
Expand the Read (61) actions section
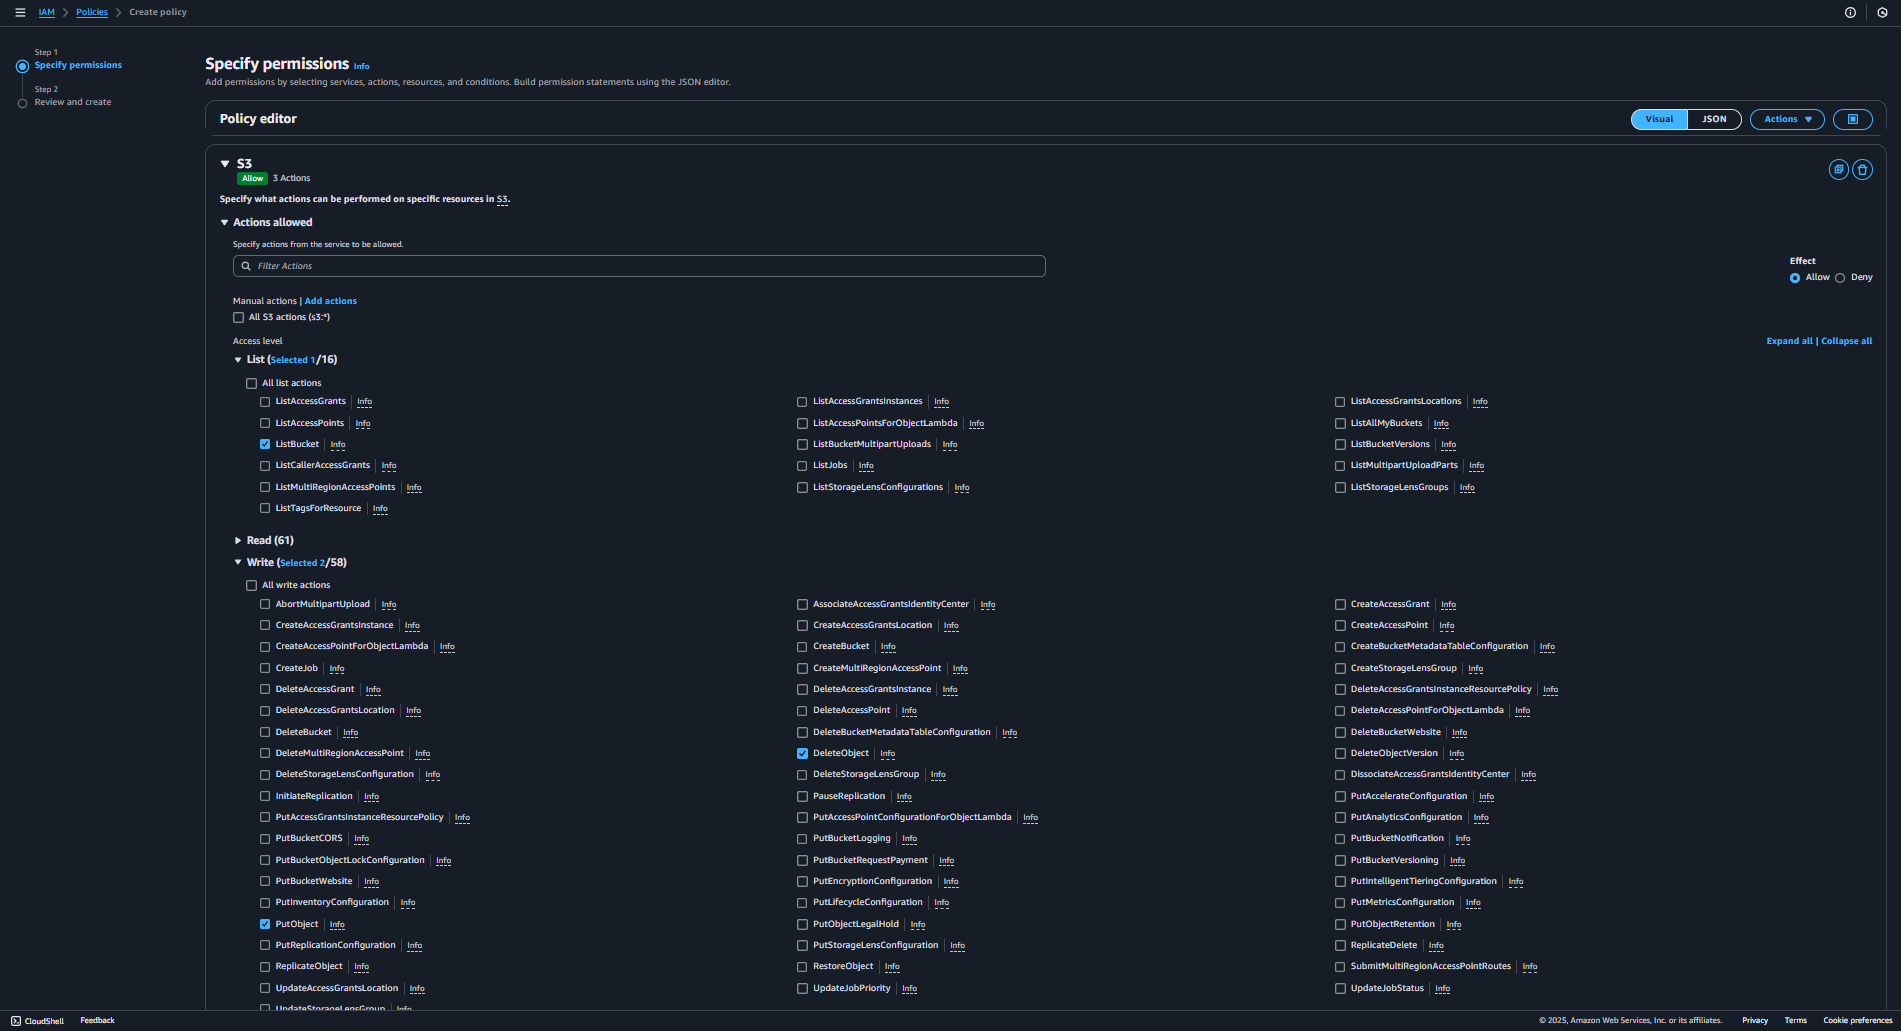coord(238,540)
